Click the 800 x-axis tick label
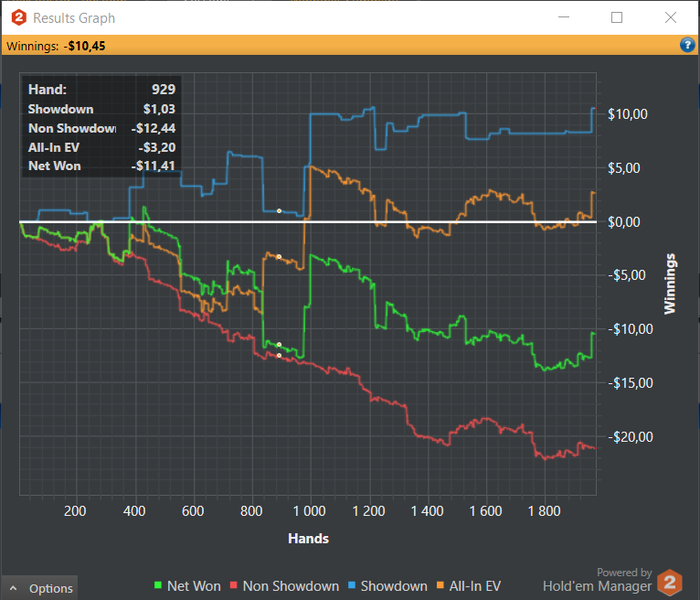Viewport: 700px width, 600px height. [x=251, y=511]
